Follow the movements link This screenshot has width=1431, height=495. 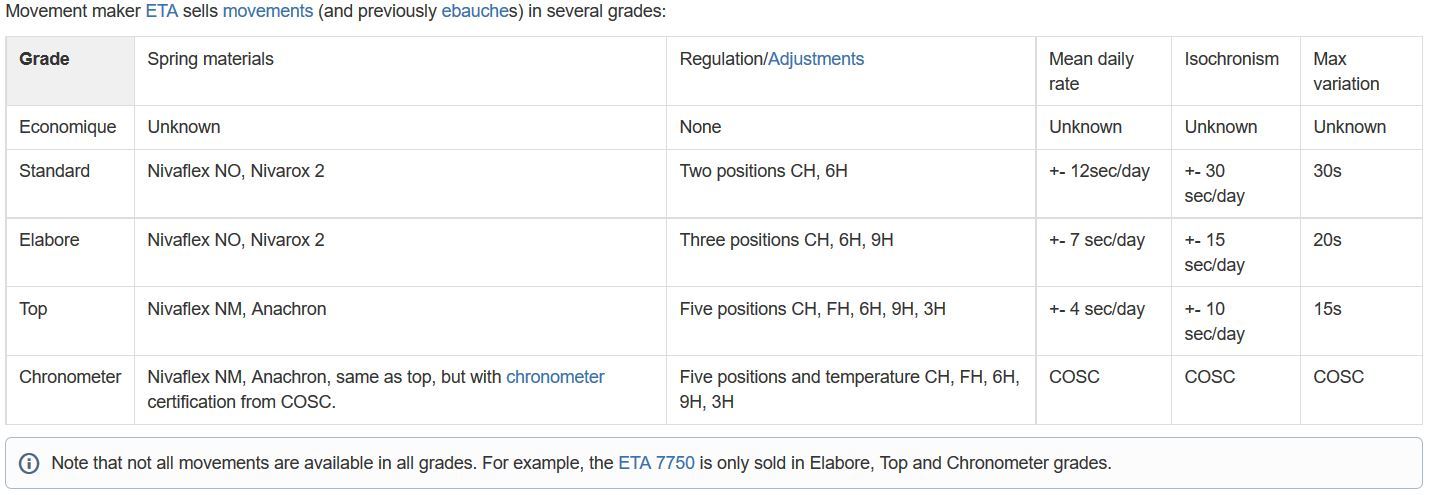(x=267, y=12)
